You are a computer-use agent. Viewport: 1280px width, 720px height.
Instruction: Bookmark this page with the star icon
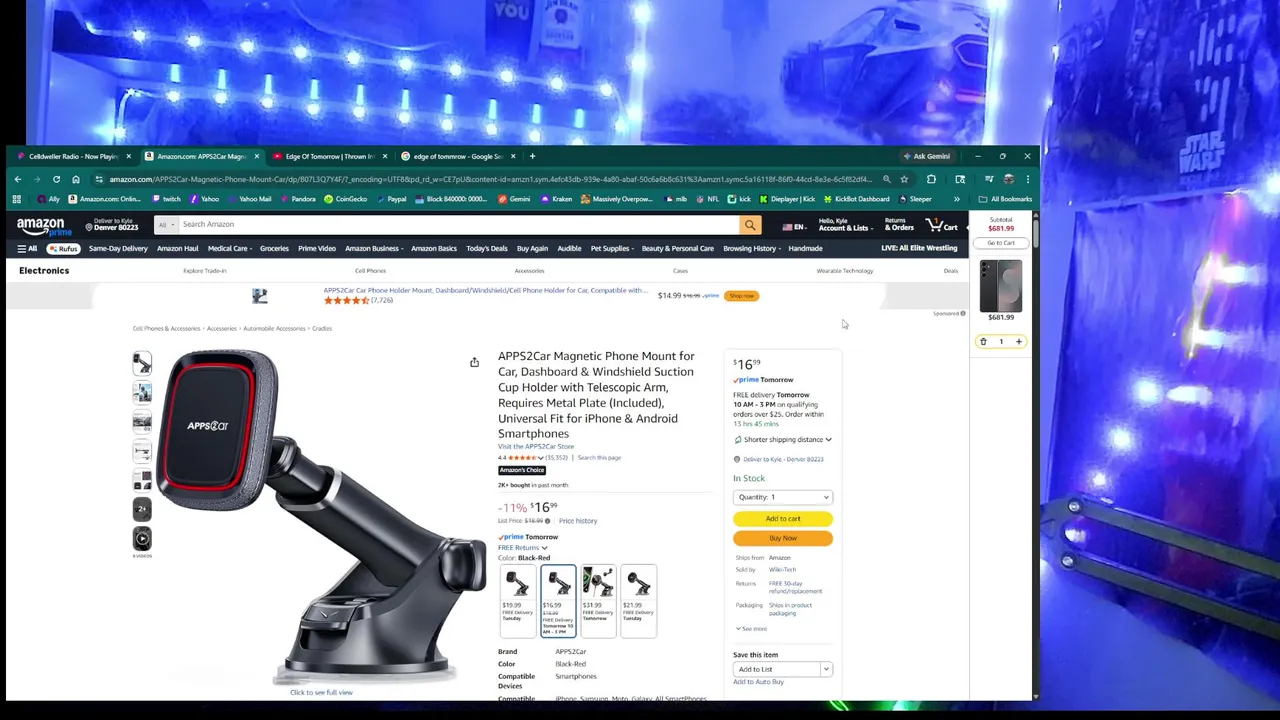pos(904,179)
